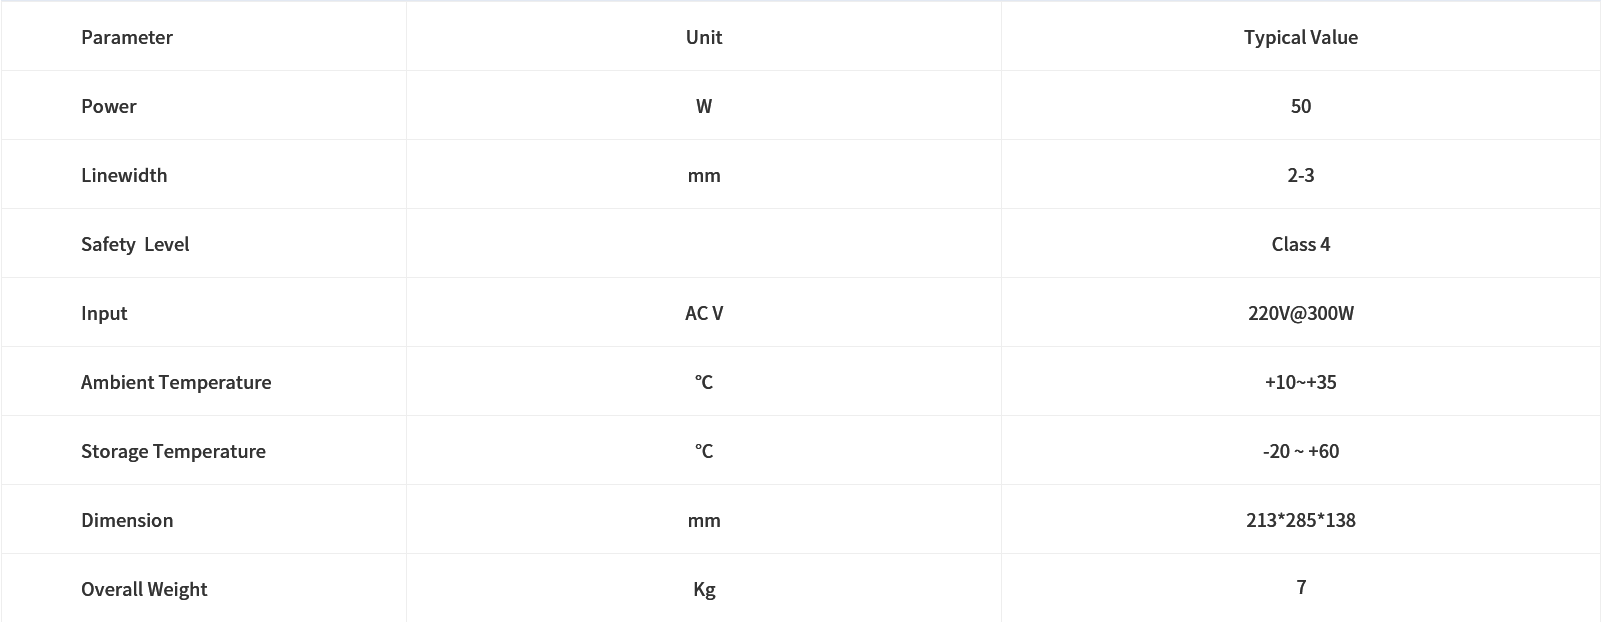The image size is (1602, 622).
Task: Click the Class 4 value
Action: (1301, 244)
